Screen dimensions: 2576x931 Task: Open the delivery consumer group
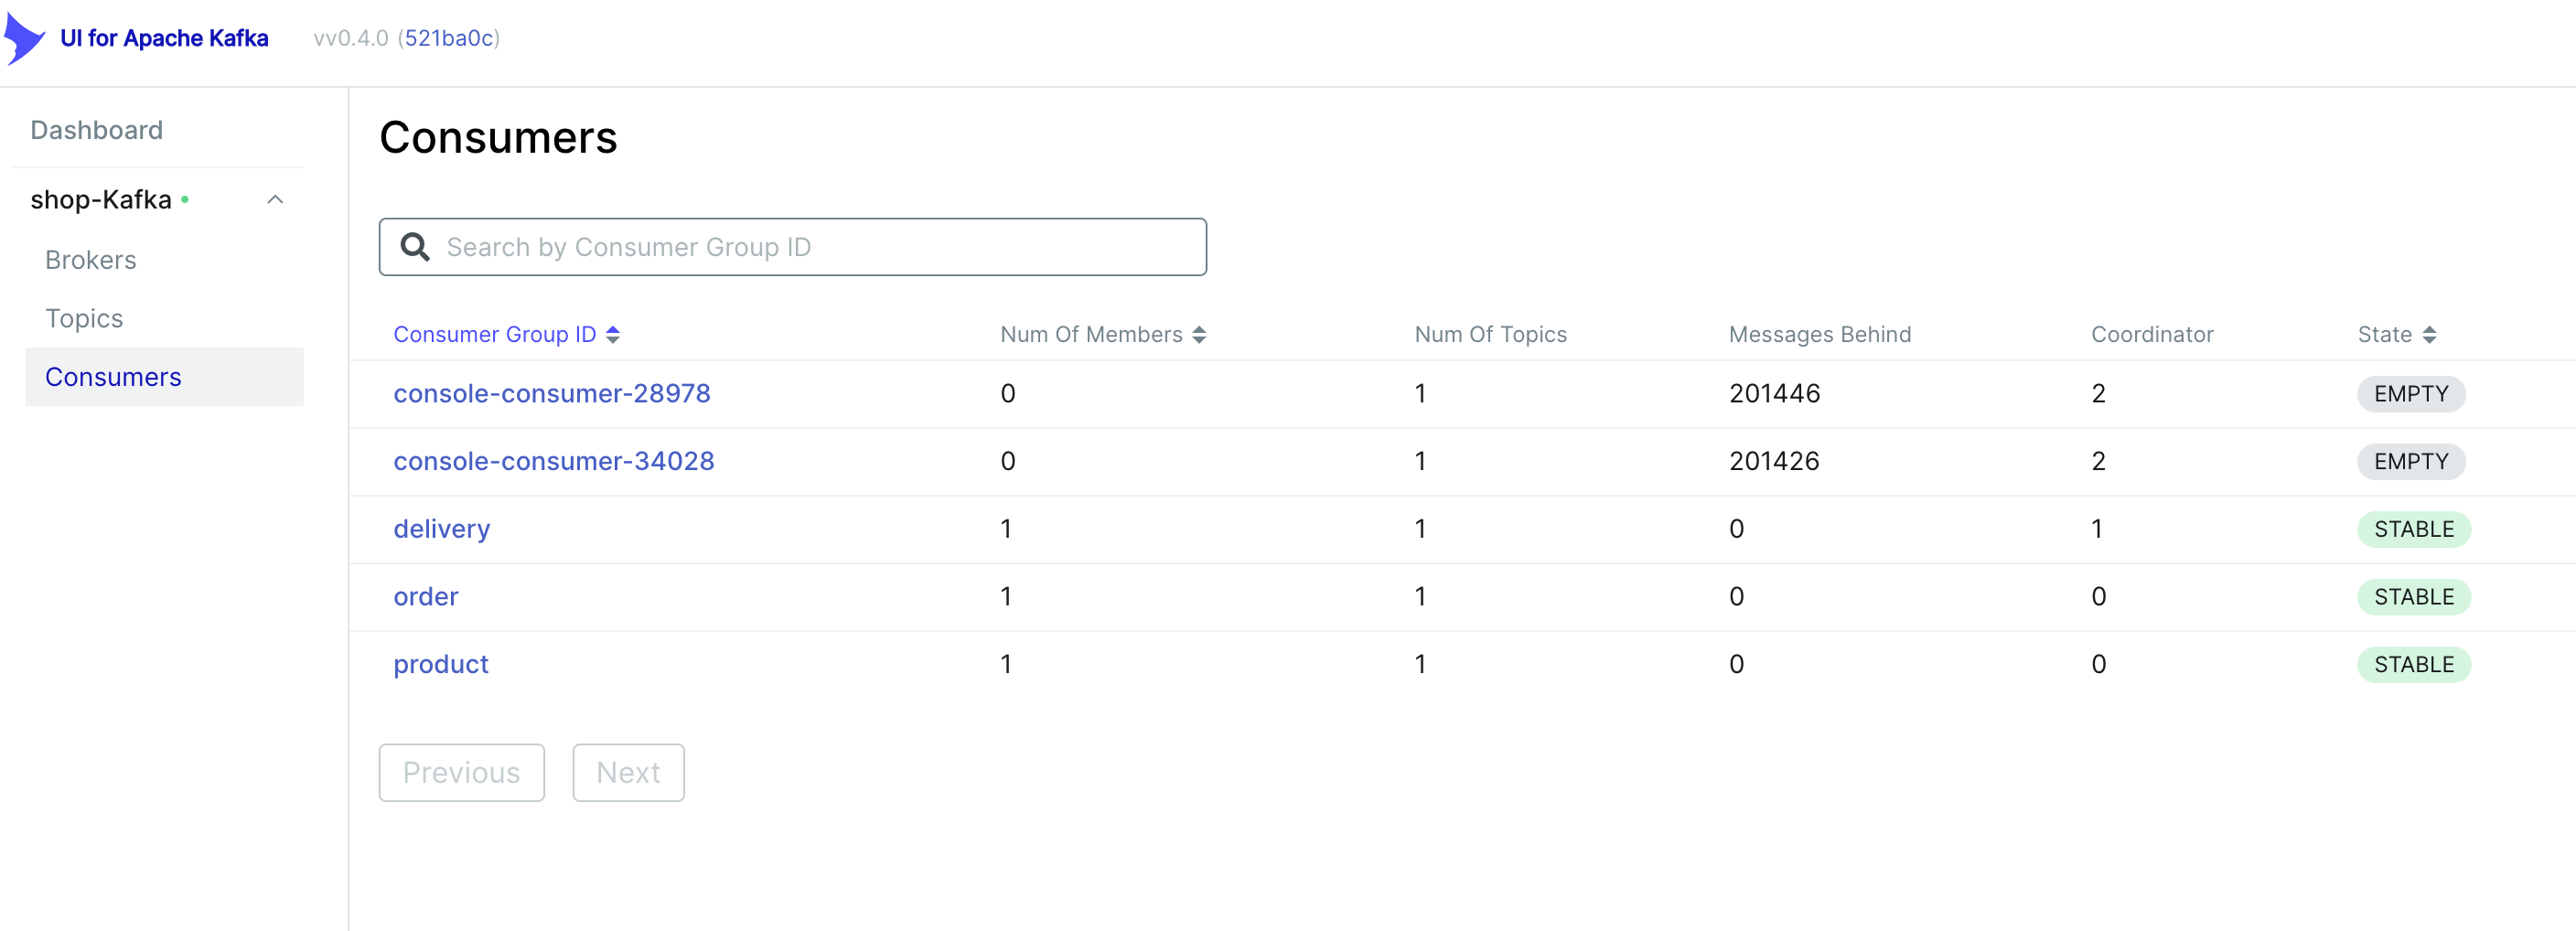442,529
